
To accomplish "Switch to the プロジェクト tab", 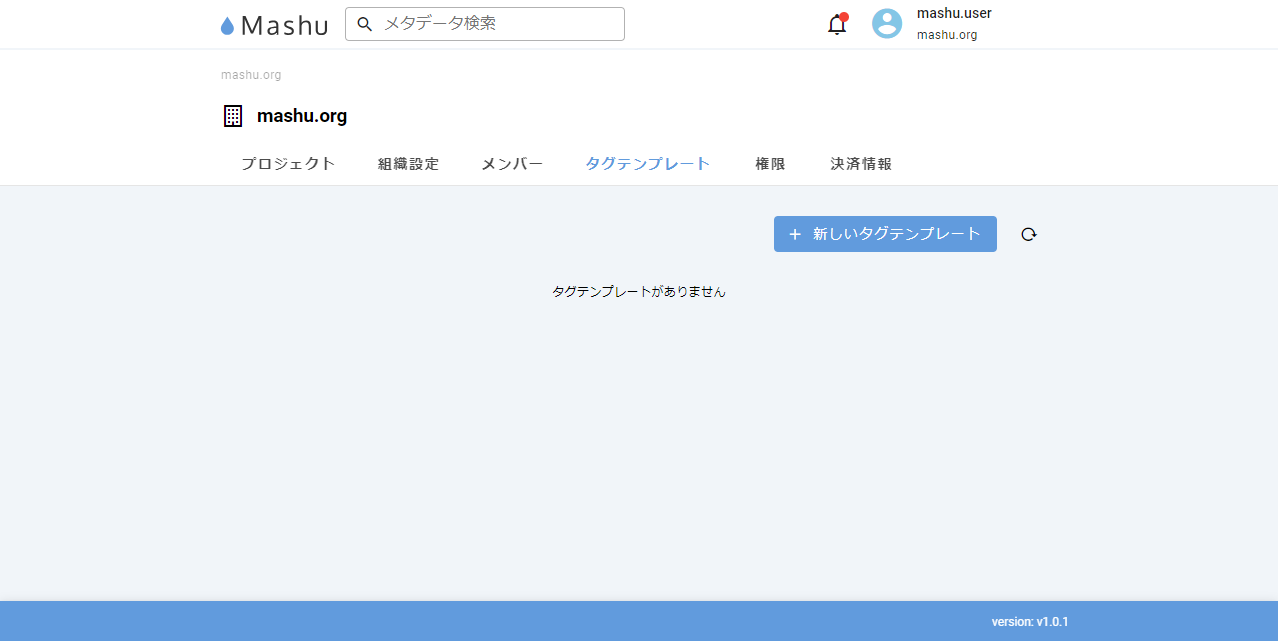I will (288, 164).
